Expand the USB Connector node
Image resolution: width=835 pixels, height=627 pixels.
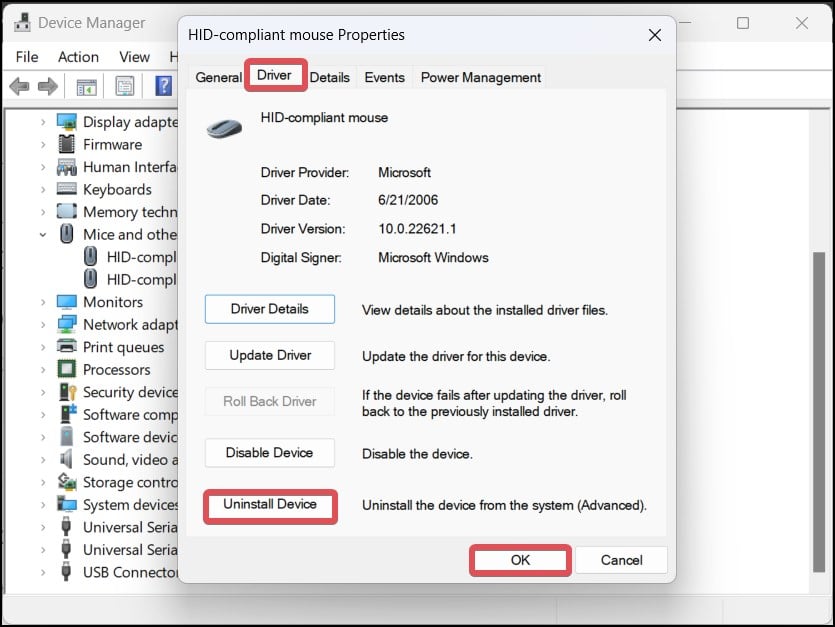click(x=43, y=572)
